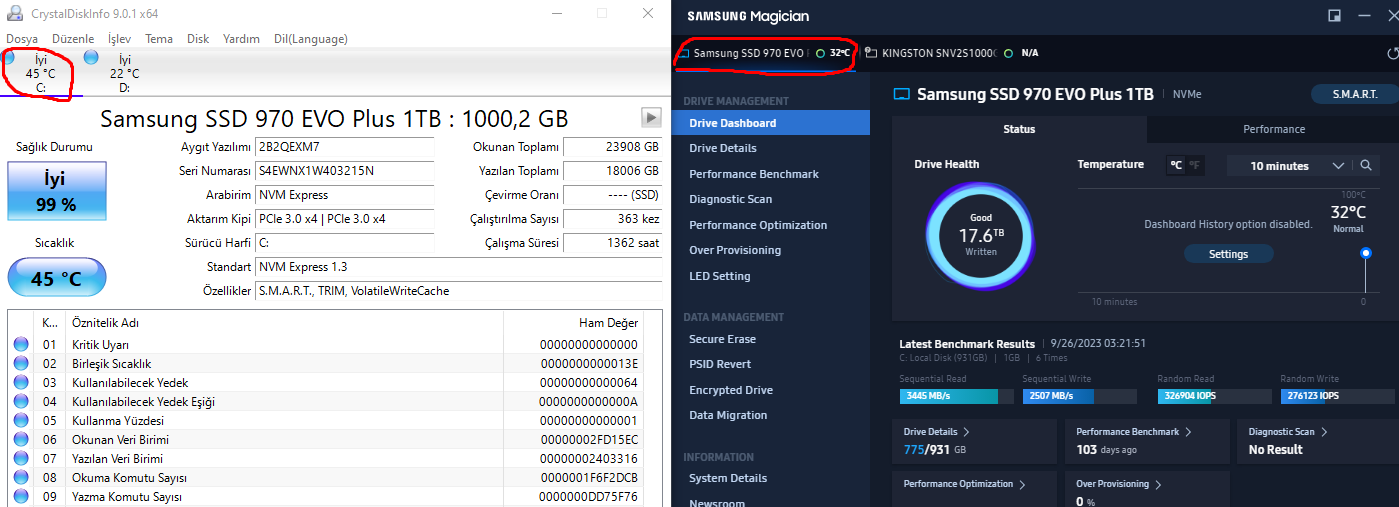This screenshot has height=507, width=1399.
Task: Click the Samsung Magician compact-mode window icon
Action: click(x=1334, y=16)
